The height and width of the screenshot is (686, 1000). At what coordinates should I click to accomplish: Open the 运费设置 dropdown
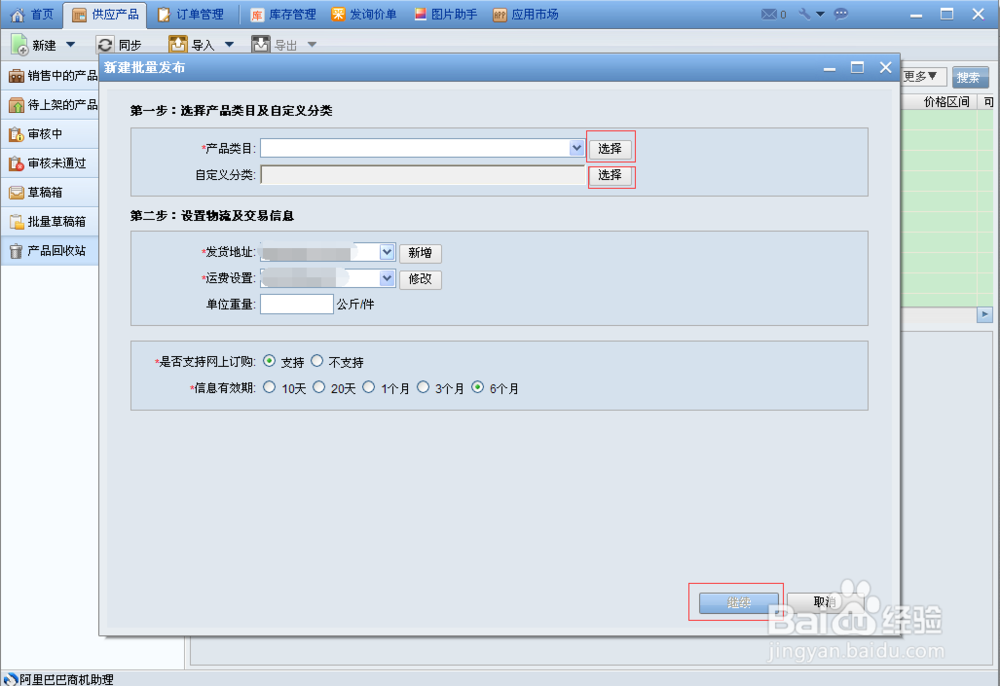point(387,278)
